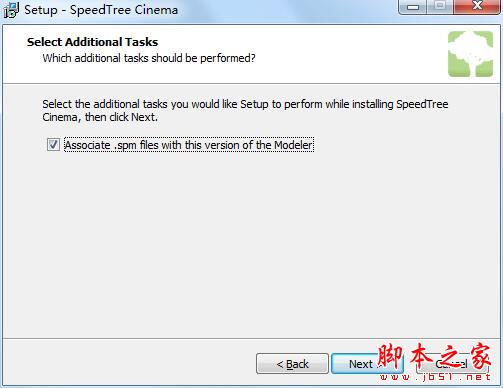Minimize the Setup window

(x=413, y=6)
